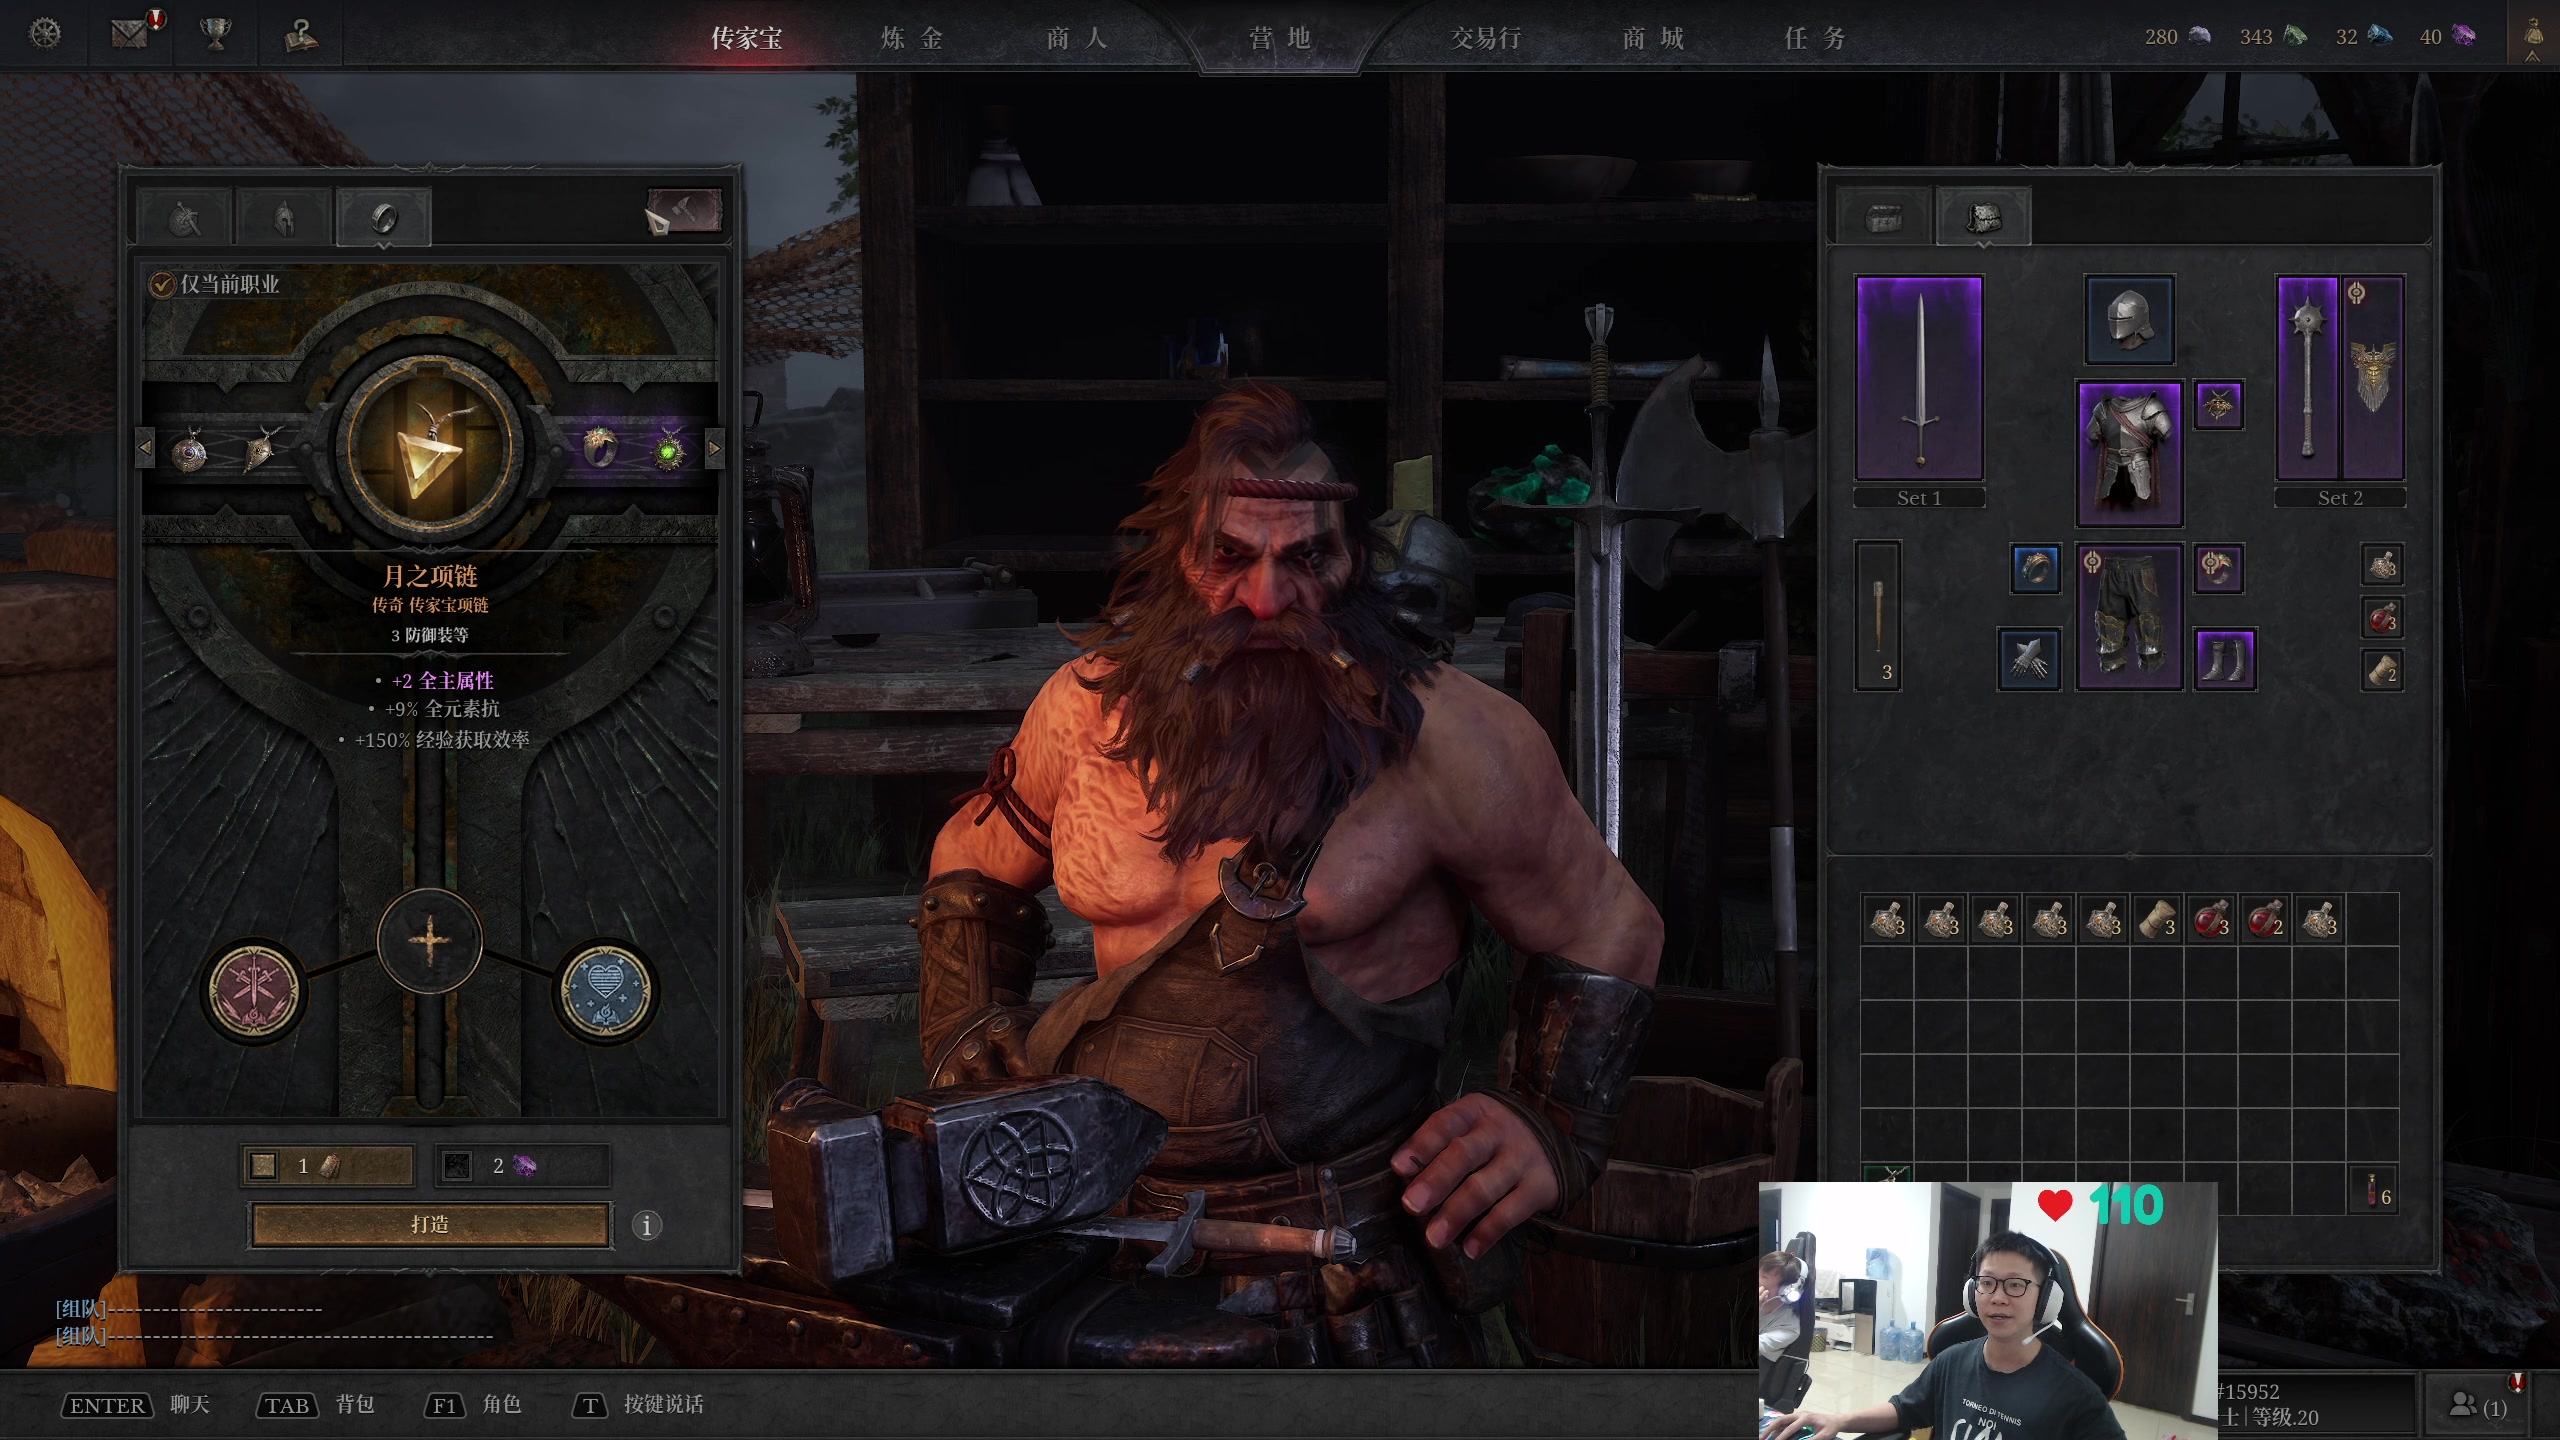
Task: Open 交易行 tab
Action: pos(1486,38)
